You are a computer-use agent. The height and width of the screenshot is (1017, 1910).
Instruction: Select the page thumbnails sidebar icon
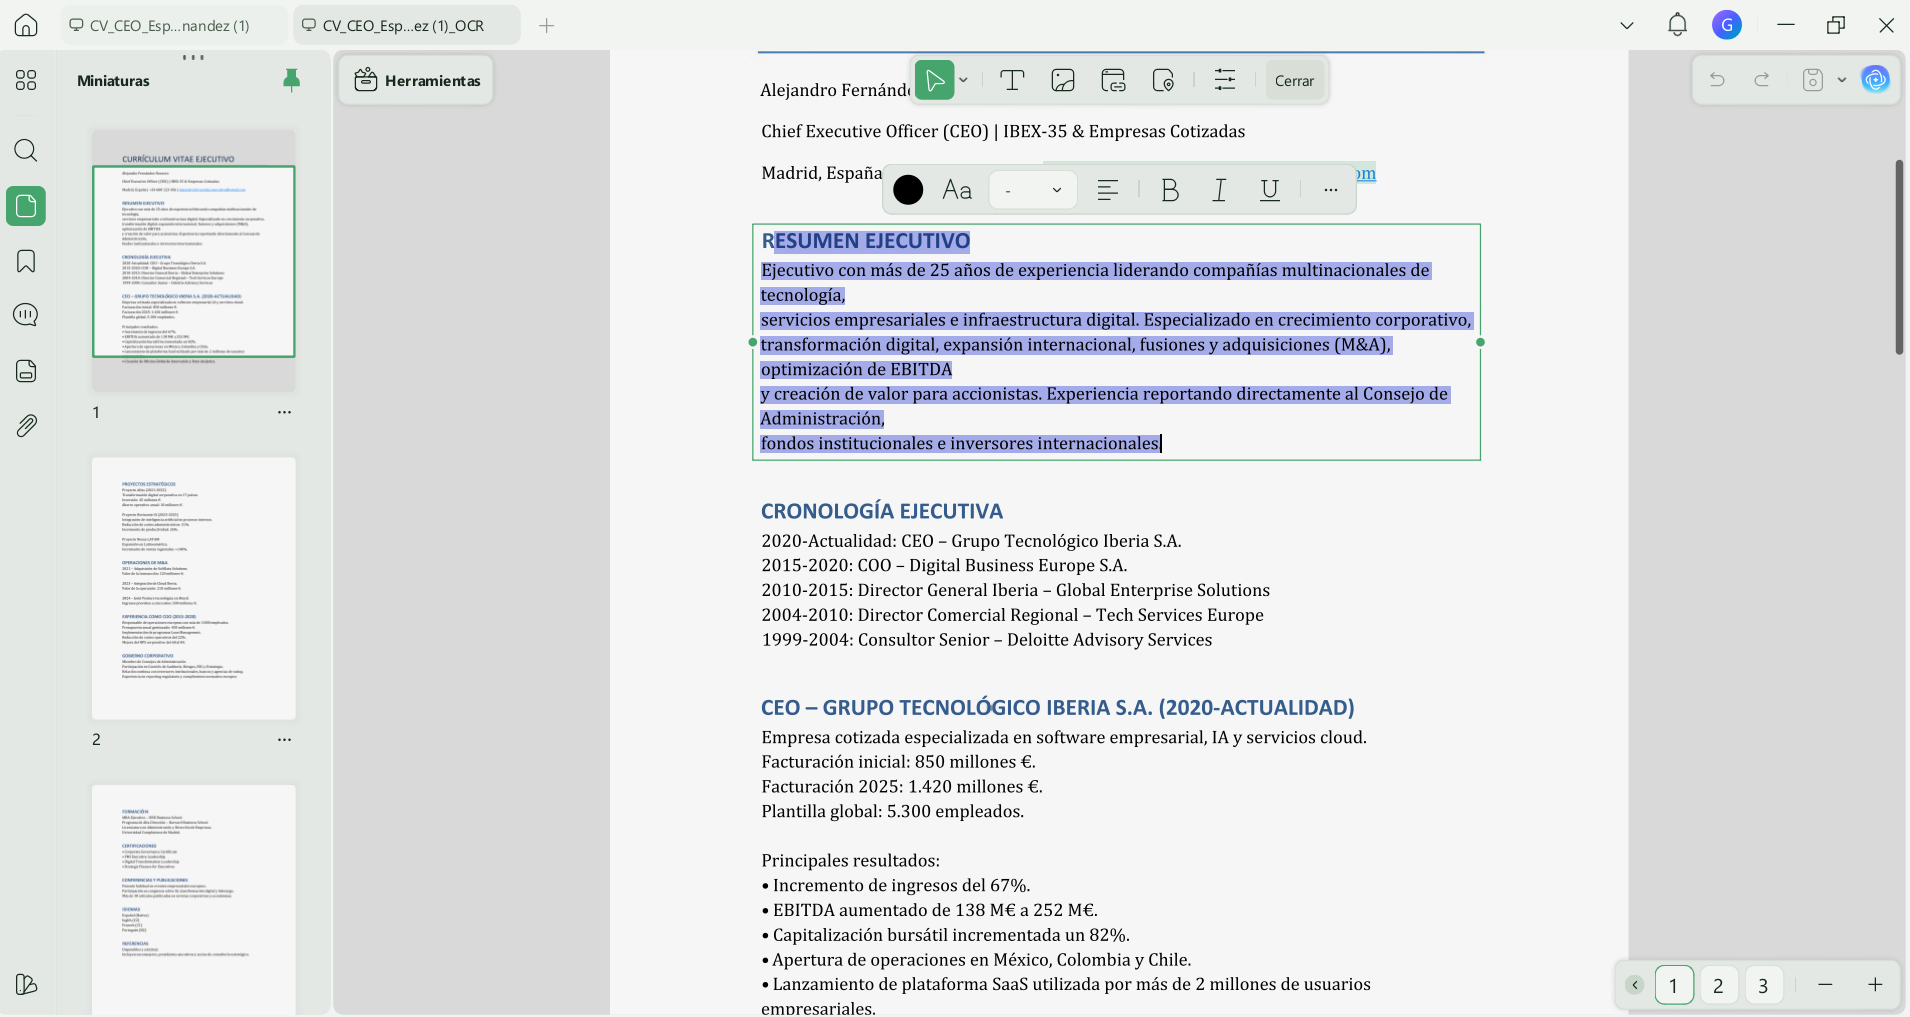pyautogui.click(x=26, y=206)
